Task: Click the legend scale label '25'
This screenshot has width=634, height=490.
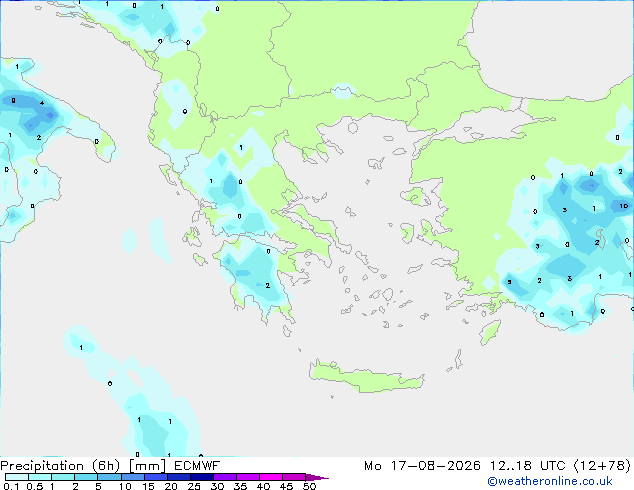Action: (x=194, y=486)
